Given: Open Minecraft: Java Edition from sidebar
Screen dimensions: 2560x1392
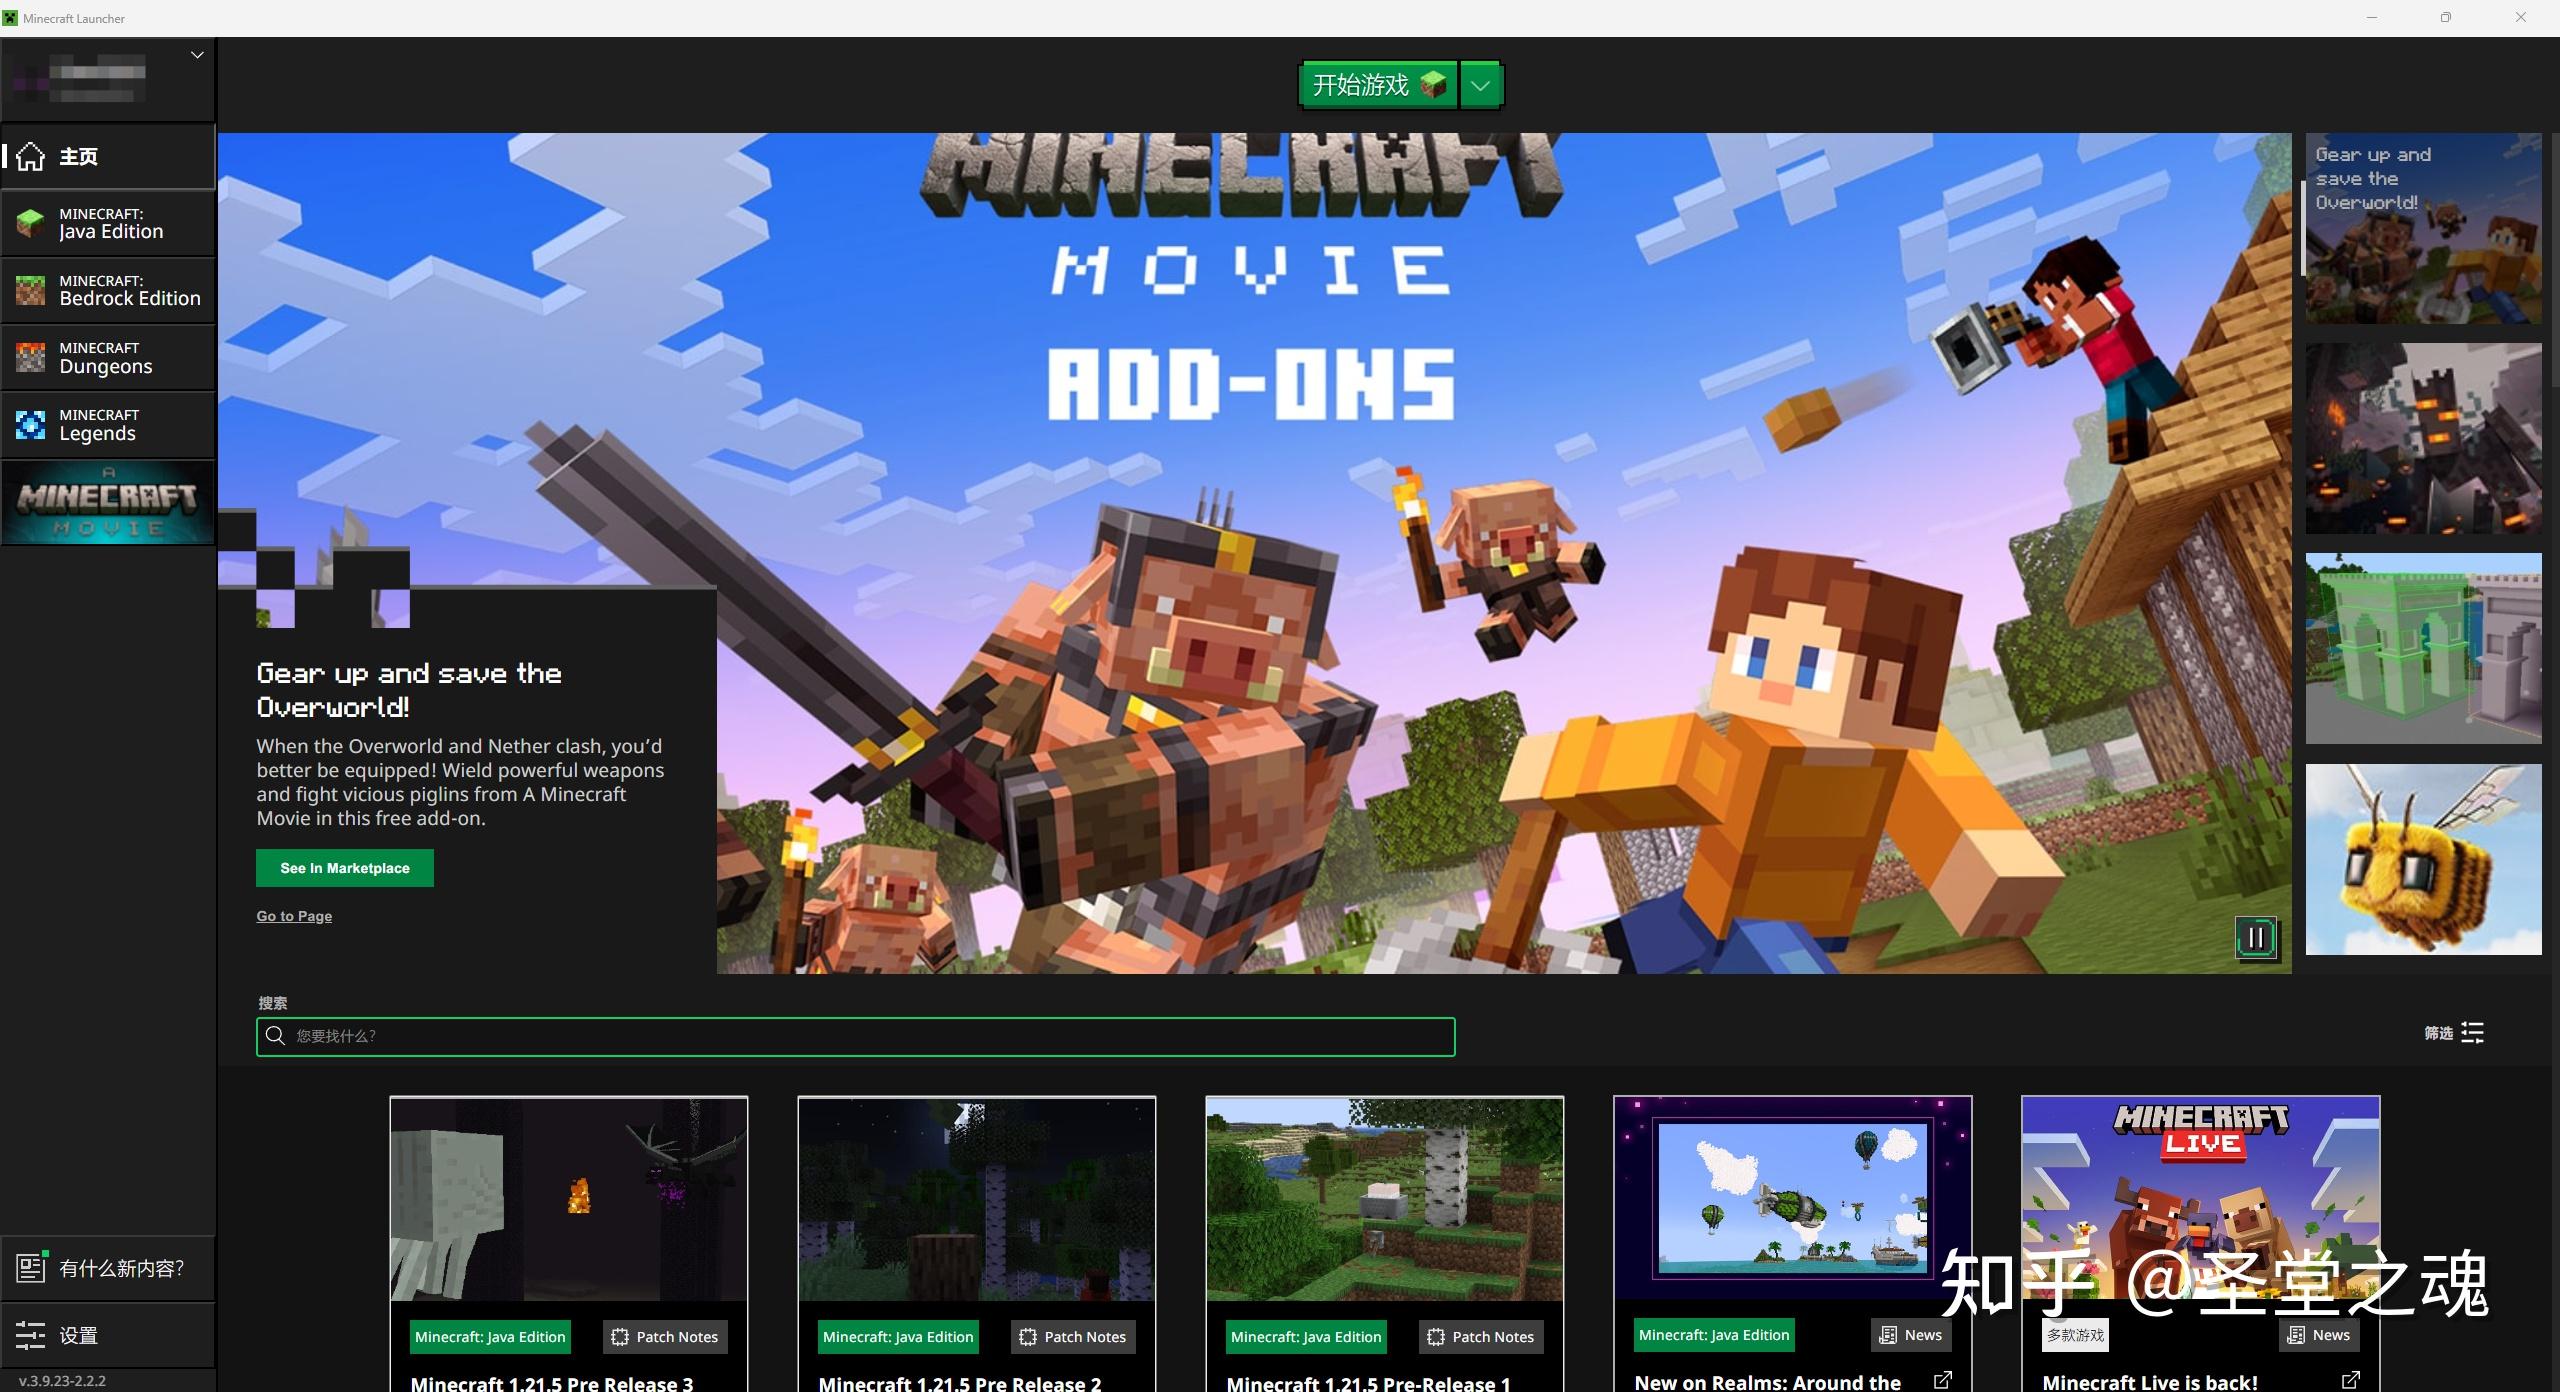Looking at the screenshot, I should tap(107, 222).
